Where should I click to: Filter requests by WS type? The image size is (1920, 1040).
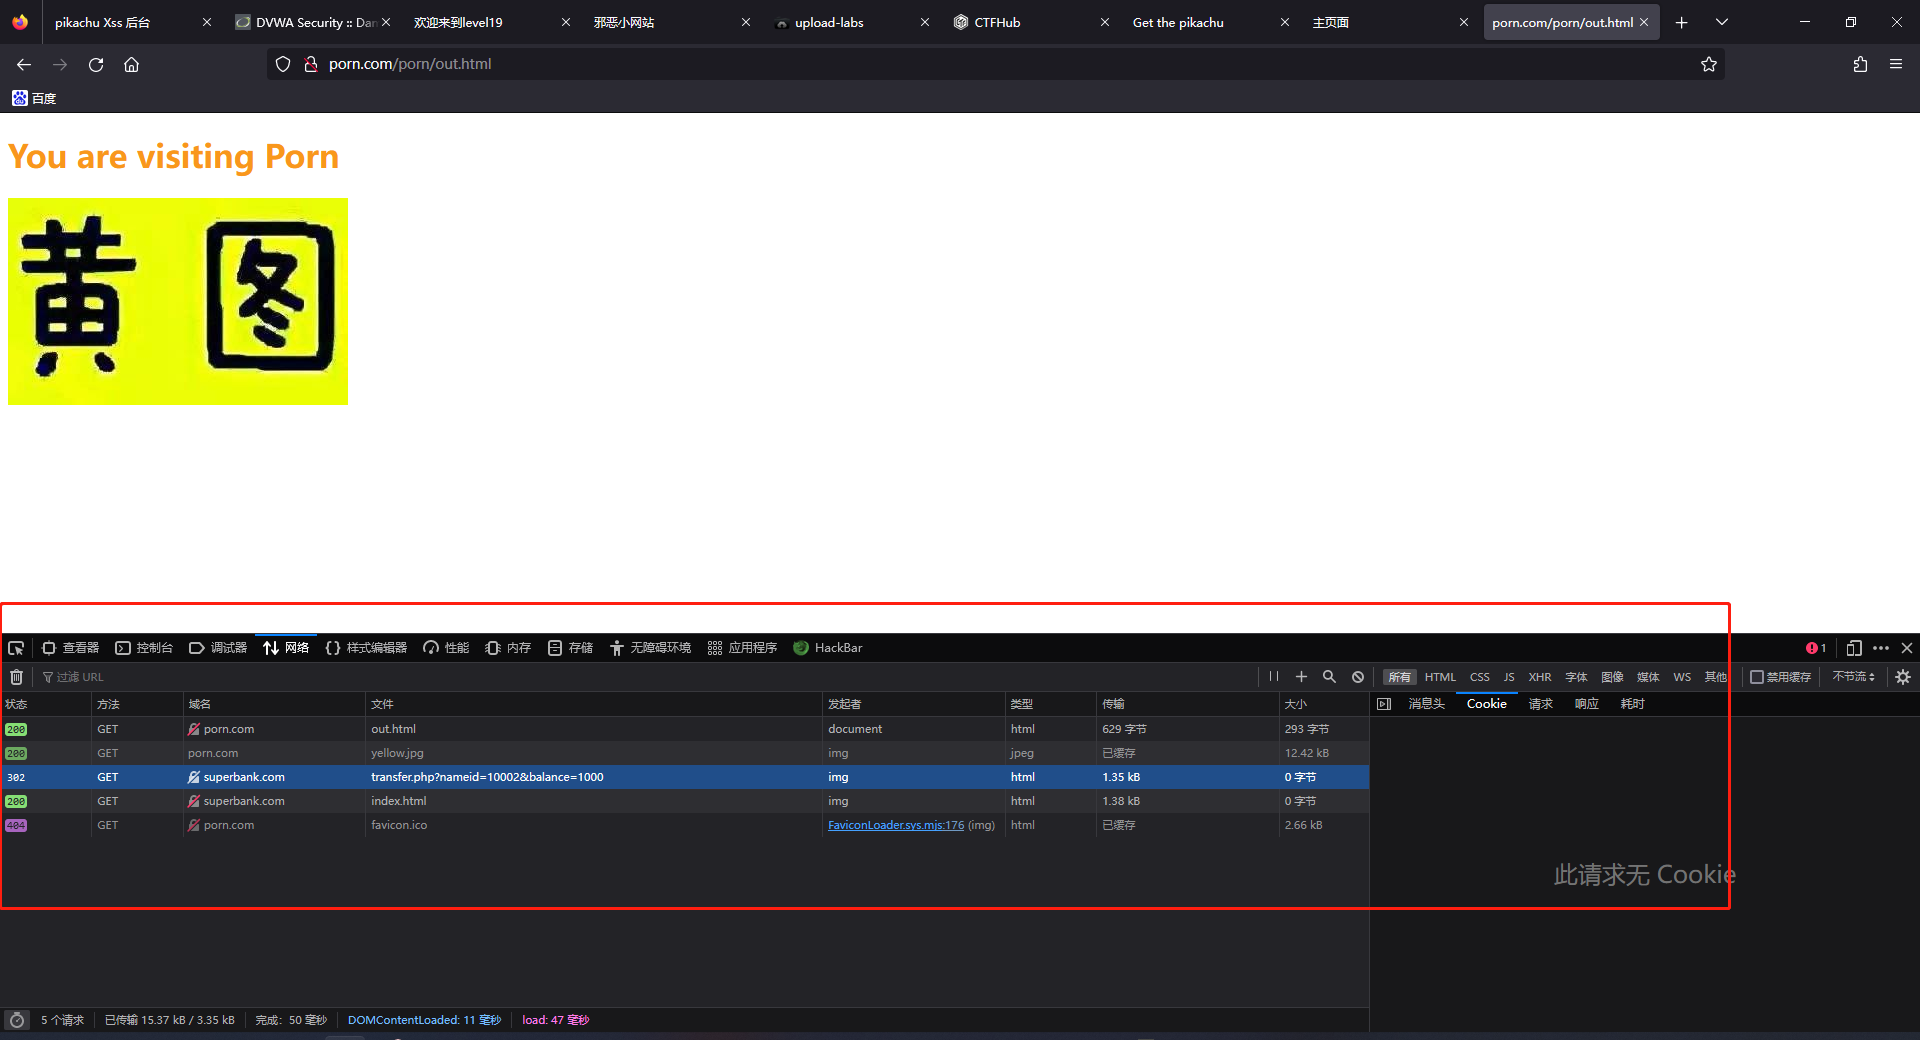coord(1682,677)
